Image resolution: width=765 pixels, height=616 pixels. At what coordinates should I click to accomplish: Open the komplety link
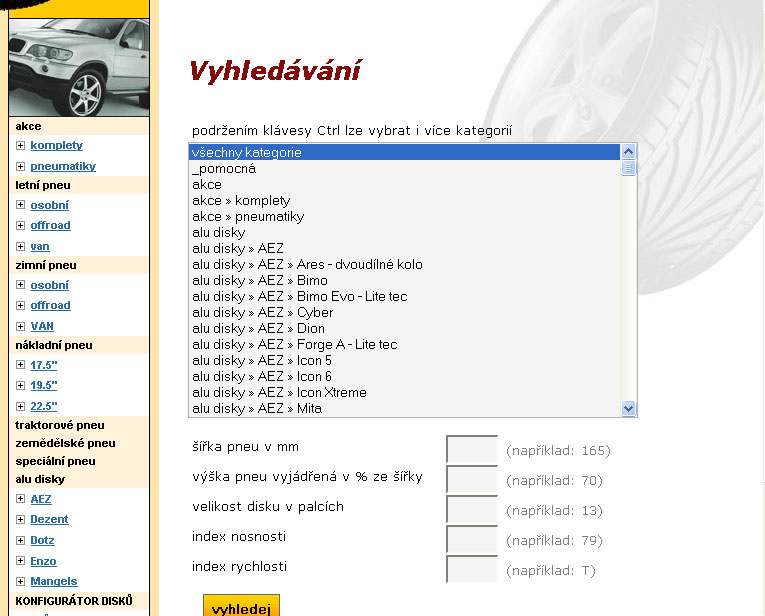coord(57,145)
